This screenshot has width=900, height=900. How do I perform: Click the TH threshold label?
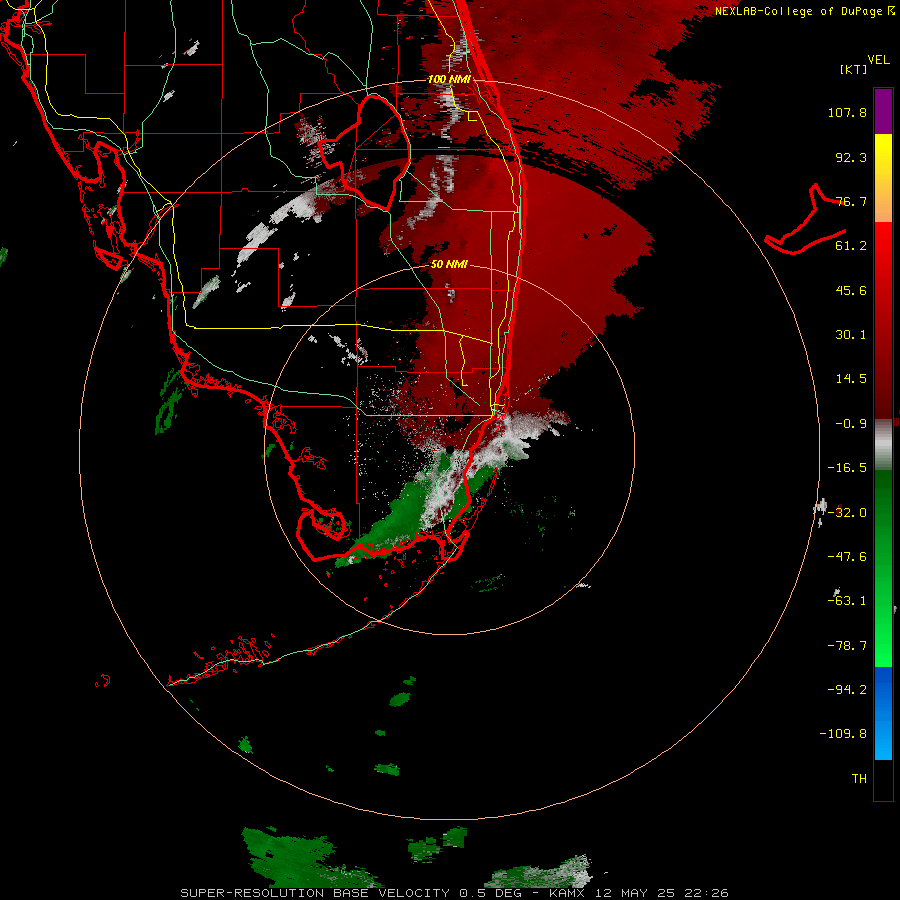click(859, 779)
